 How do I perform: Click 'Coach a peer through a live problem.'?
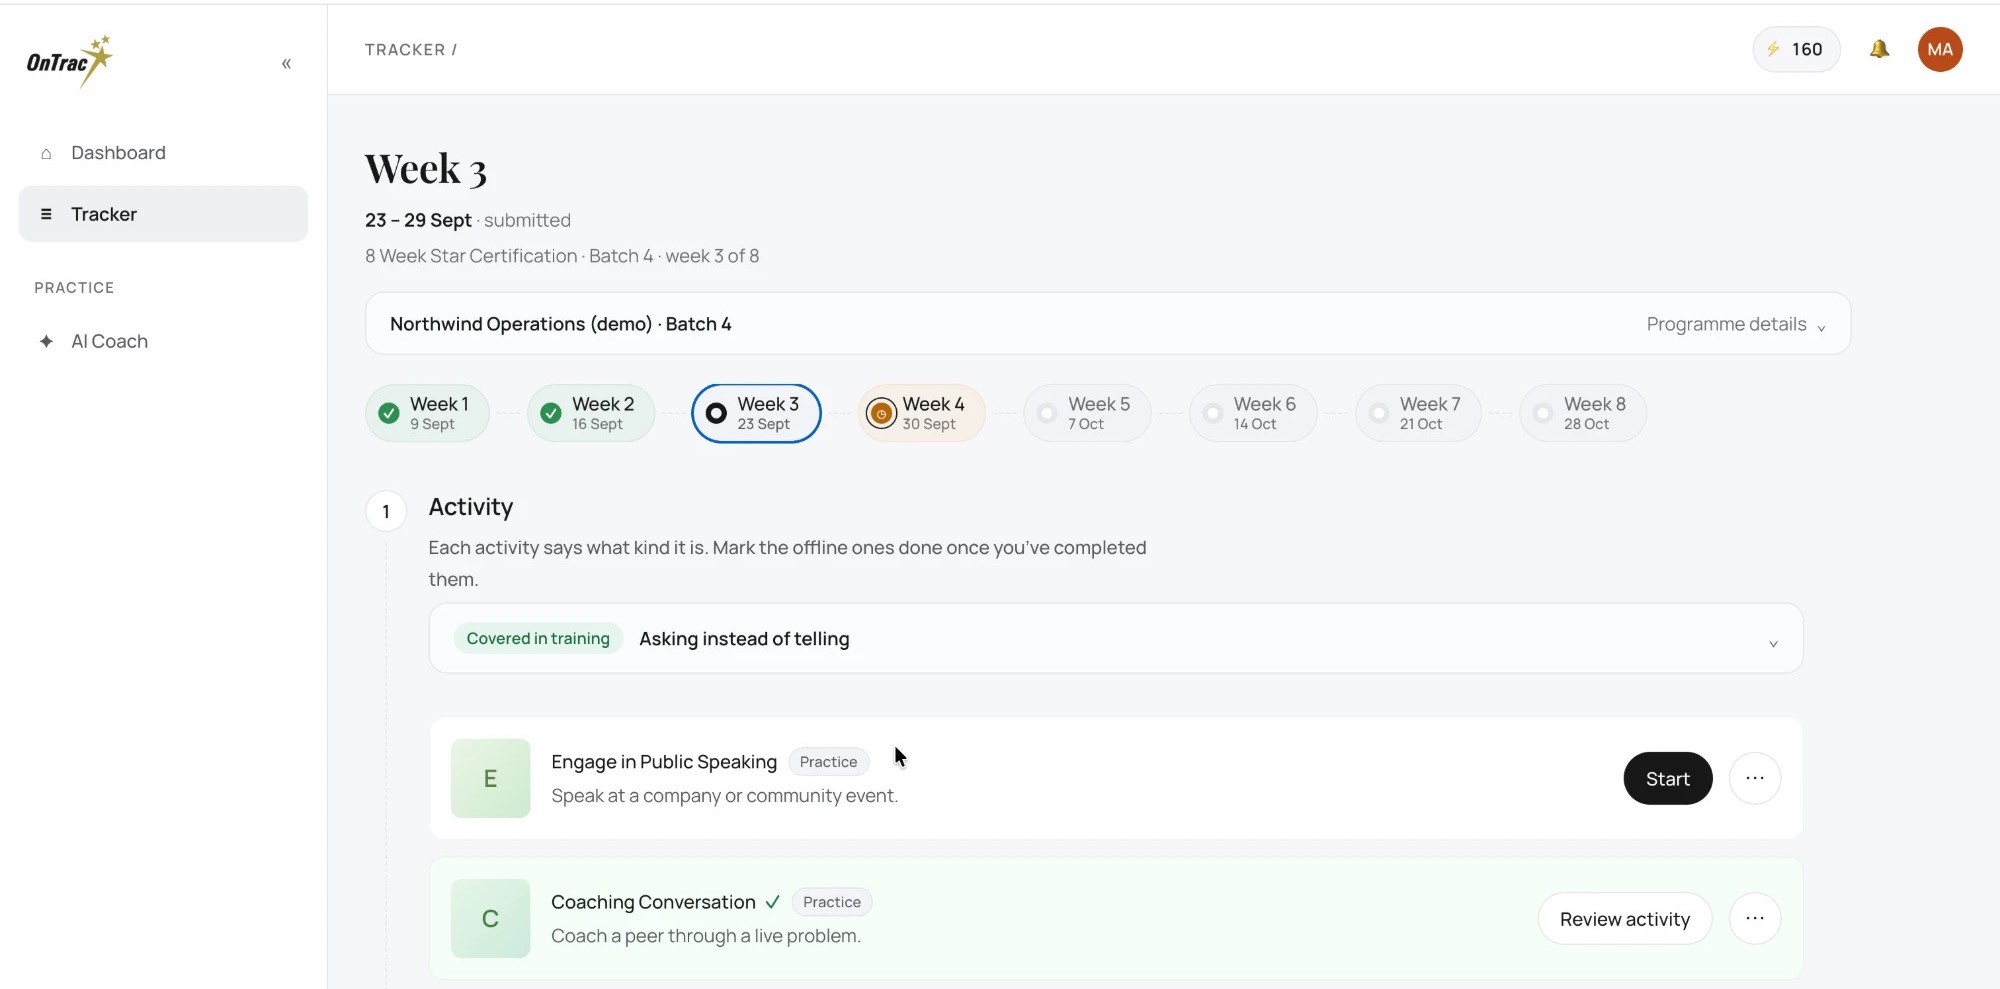click(706, 936)
